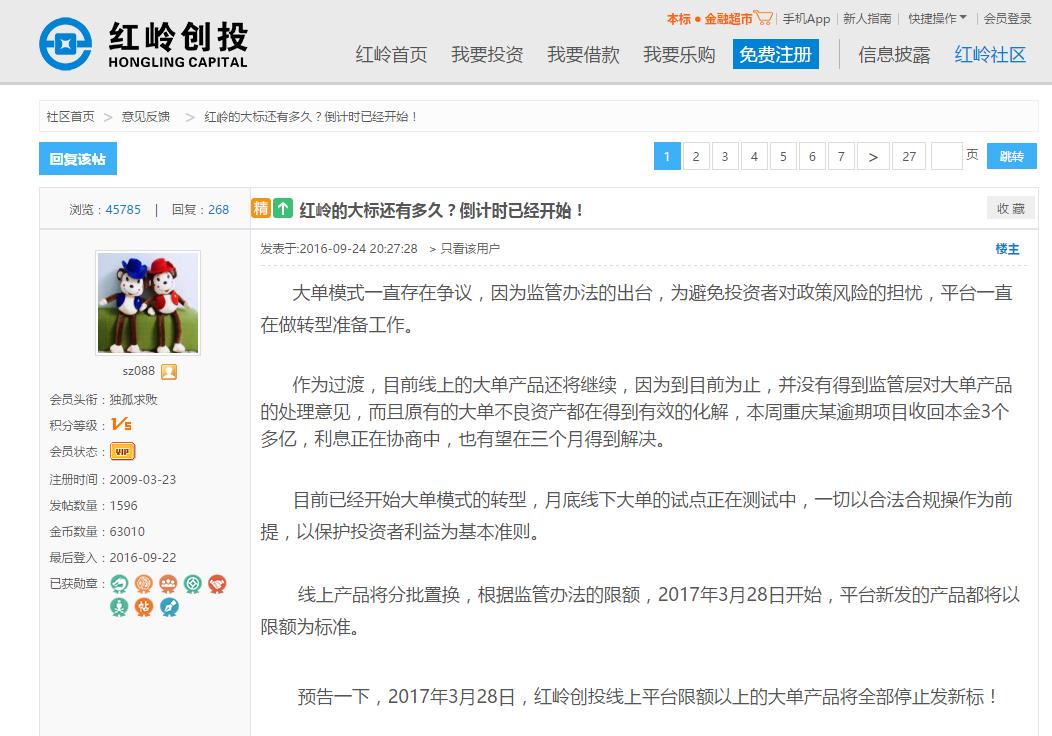
Task: Open sz088's monkey doll avatar
Action: (148, 303)
